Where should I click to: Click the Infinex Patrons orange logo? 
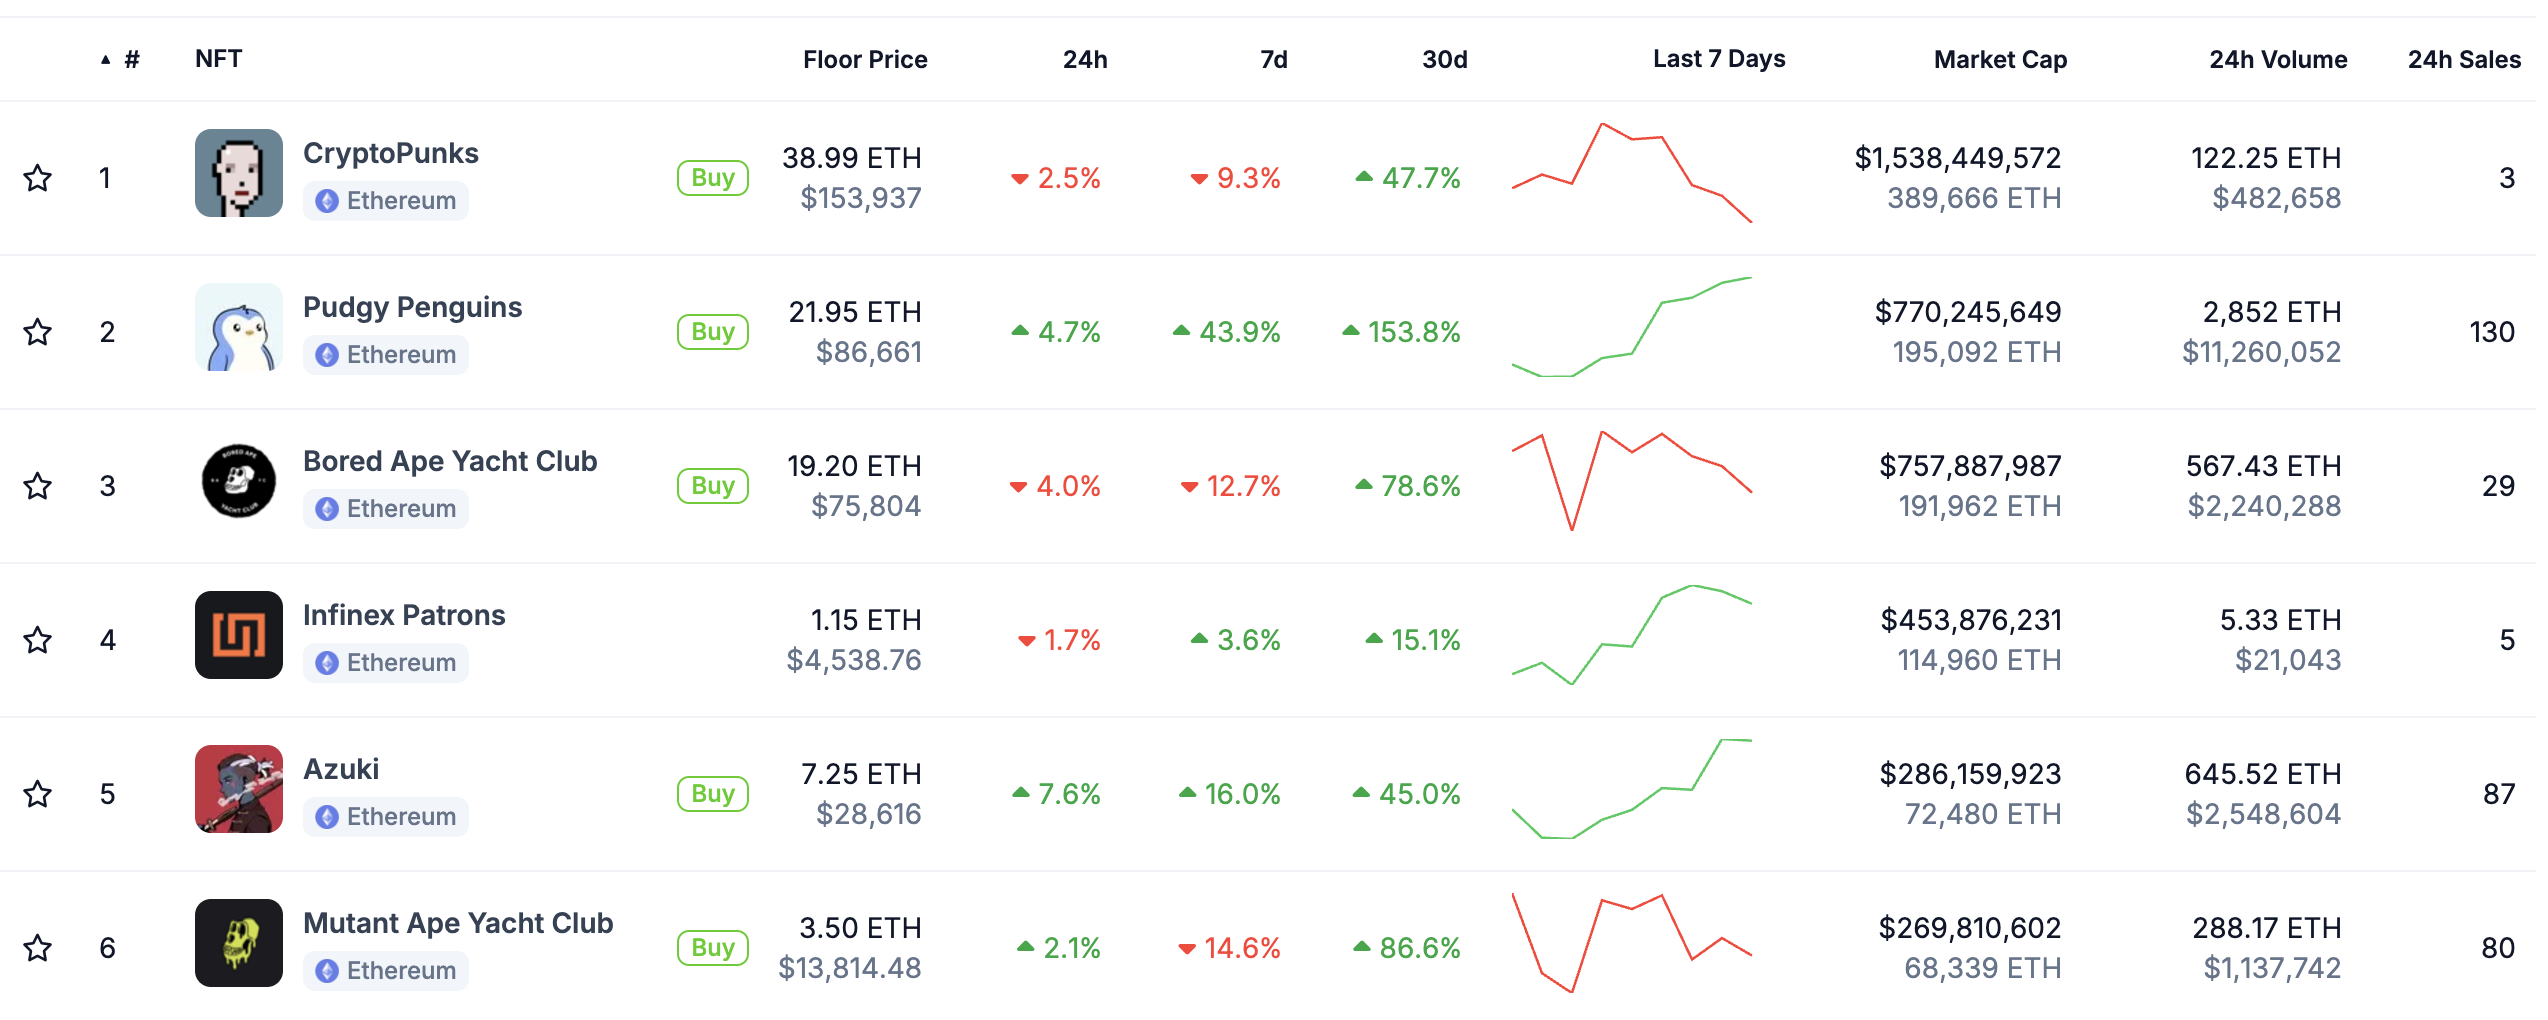238,635
